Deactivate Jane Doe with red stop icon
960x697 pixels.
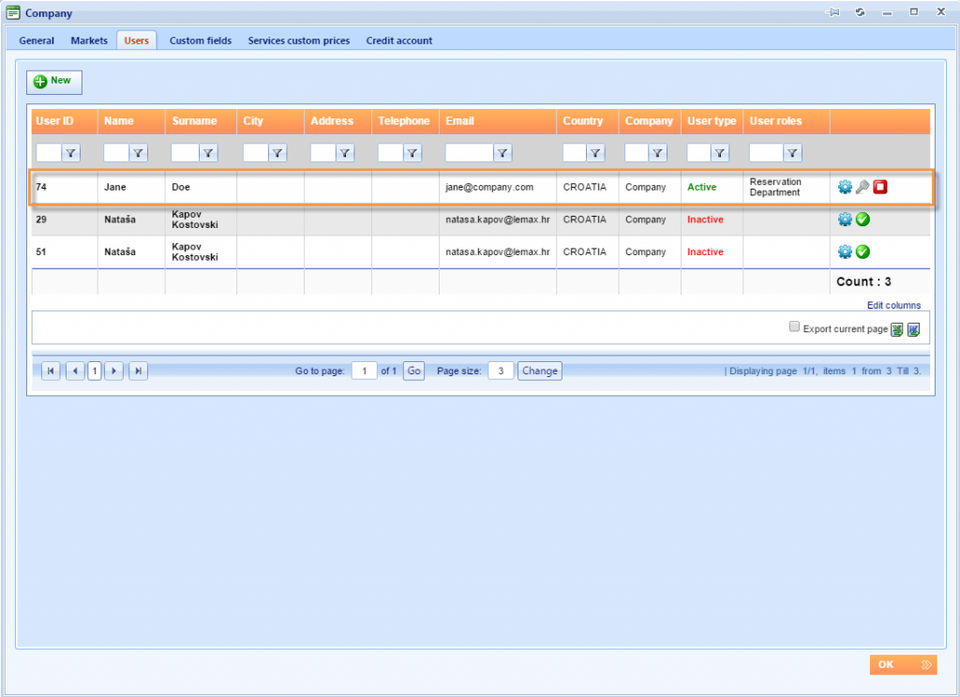point(880,187)
